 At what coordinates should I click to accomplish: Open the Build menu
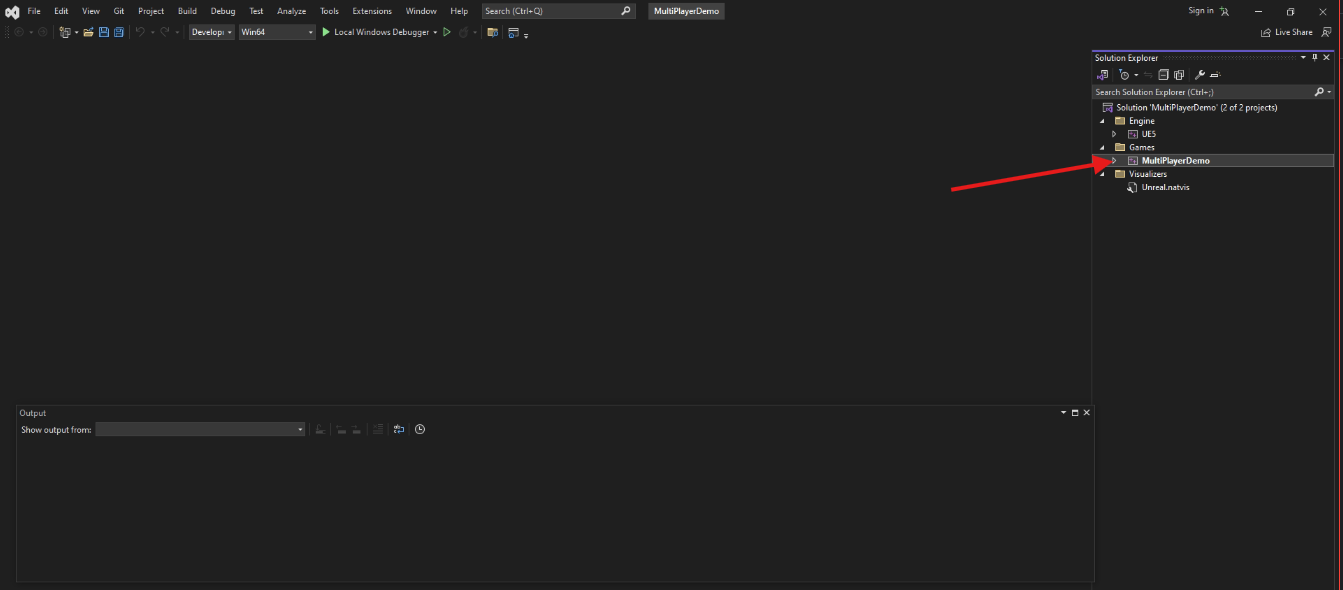[x=187, y=11]
